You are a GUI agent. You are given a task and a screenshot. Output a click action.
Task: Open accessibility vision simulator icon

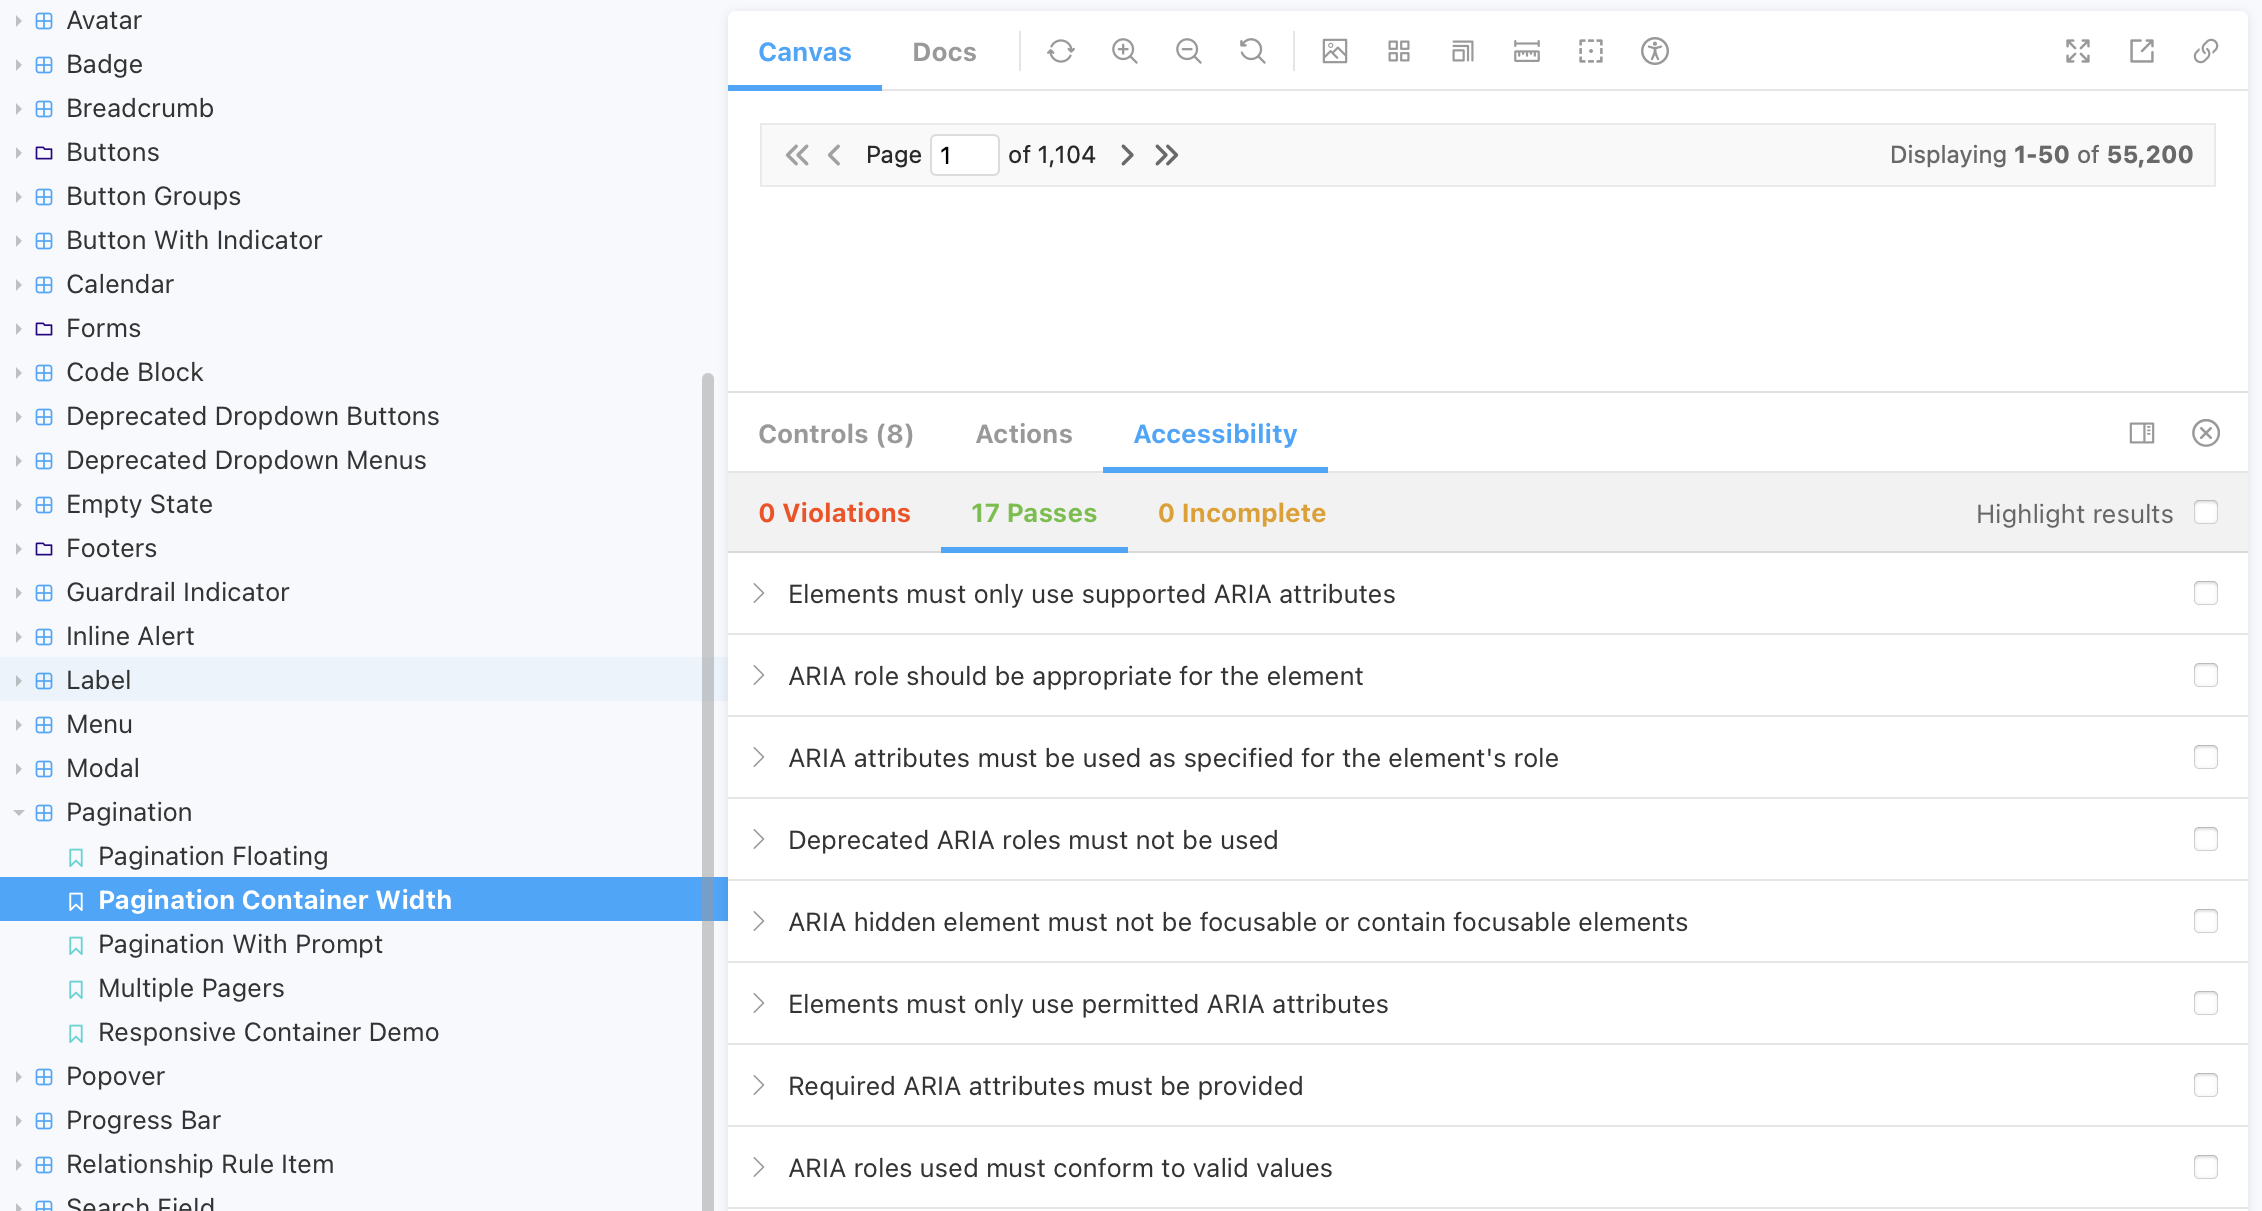(x=1654, y=51)
